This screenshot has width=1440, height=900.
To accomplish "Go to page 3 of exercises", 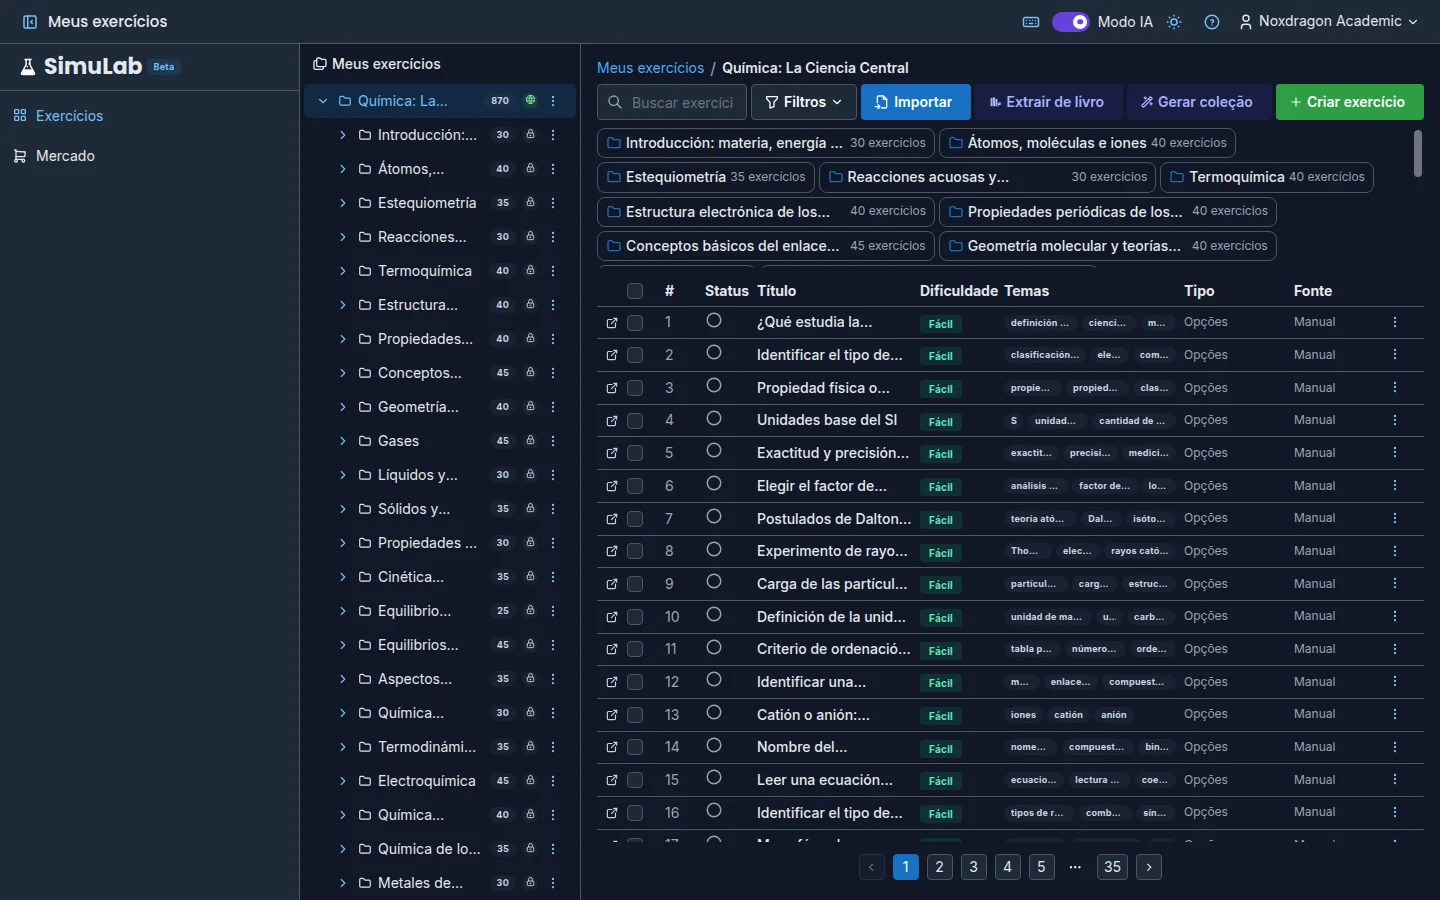I will point(973,867).
